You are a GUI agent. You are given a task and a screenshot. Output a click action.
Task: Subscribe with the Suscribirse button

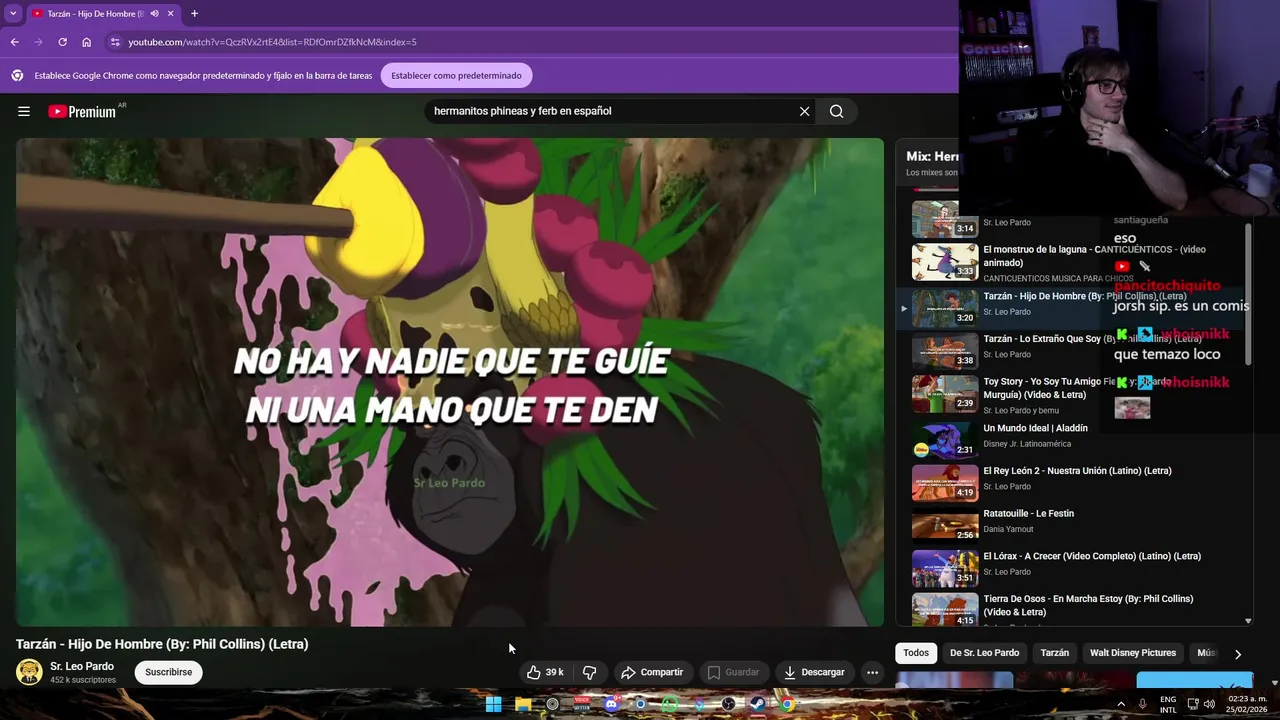point(168,672)
